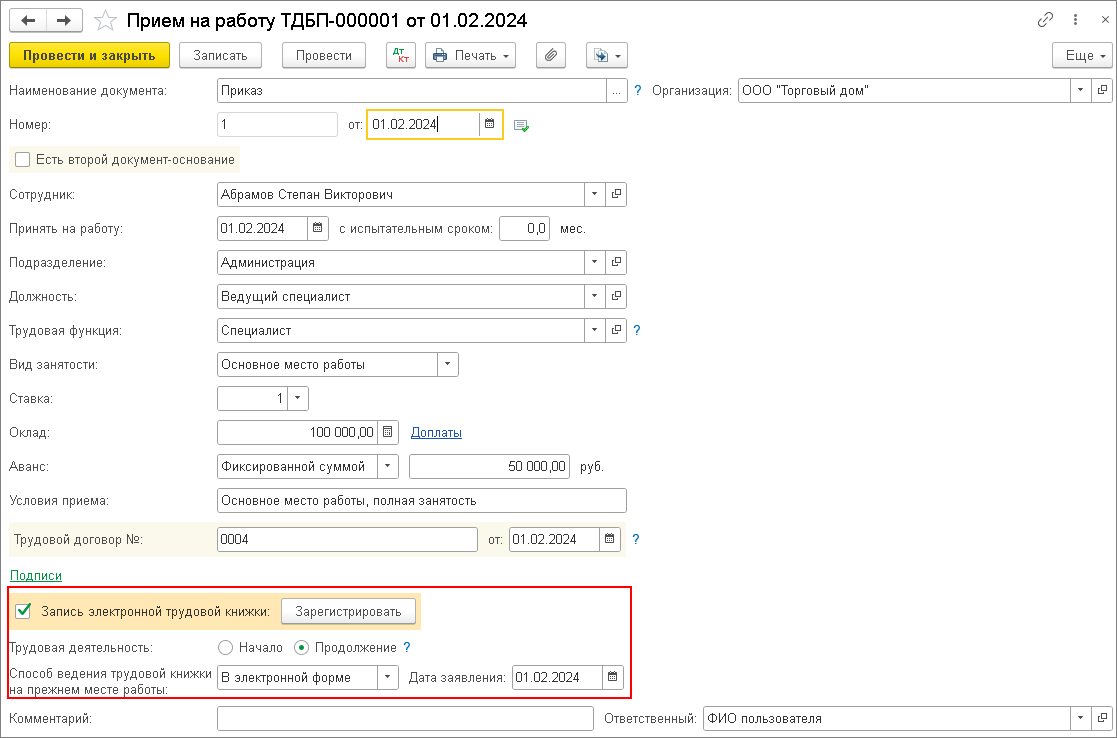Expand the Сотрудник dropdown list

(x=595, y=194)
